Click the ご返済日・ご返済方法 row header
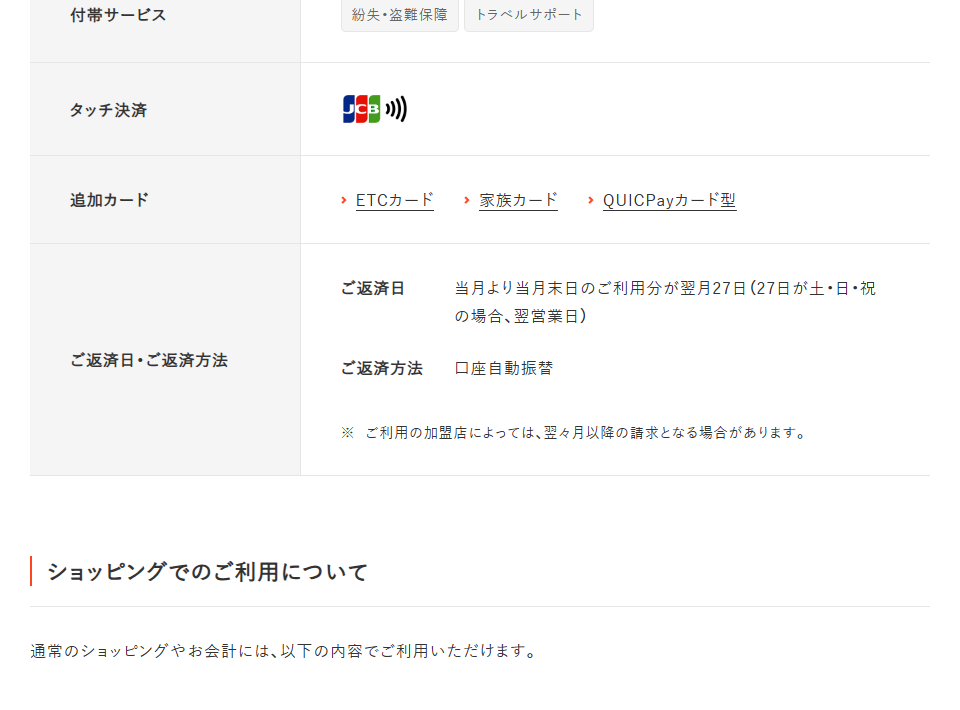The height and width of the screenshot is (710, 960). [x=149, y=361]
